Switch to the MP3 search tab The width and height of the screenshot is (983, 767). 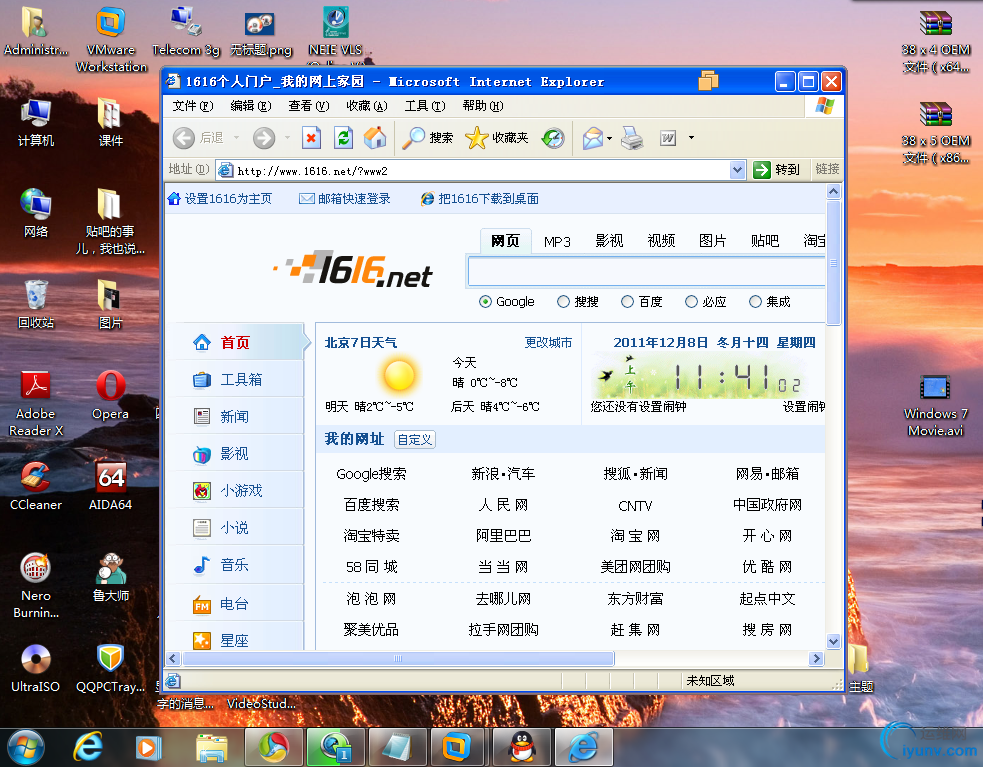[x=557, y=241]
